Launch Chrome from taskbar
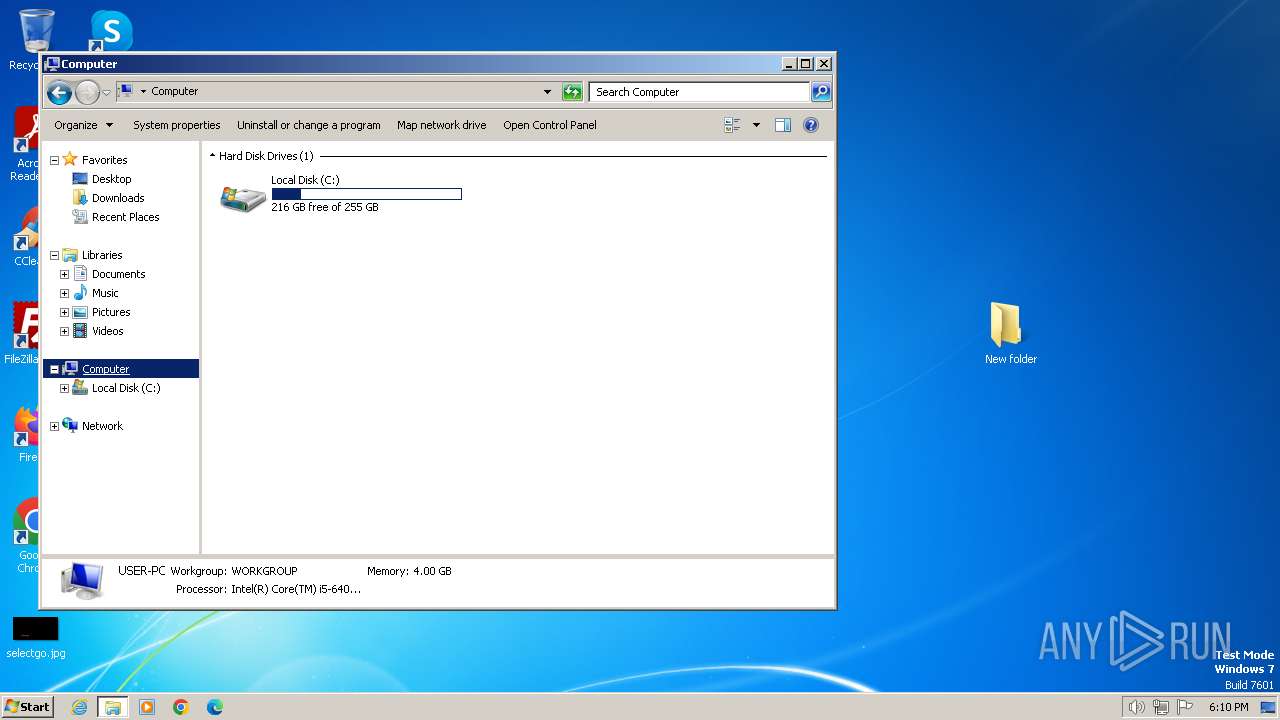Image resolution: width=1280 pixels, height=720 pixels. 181,707
